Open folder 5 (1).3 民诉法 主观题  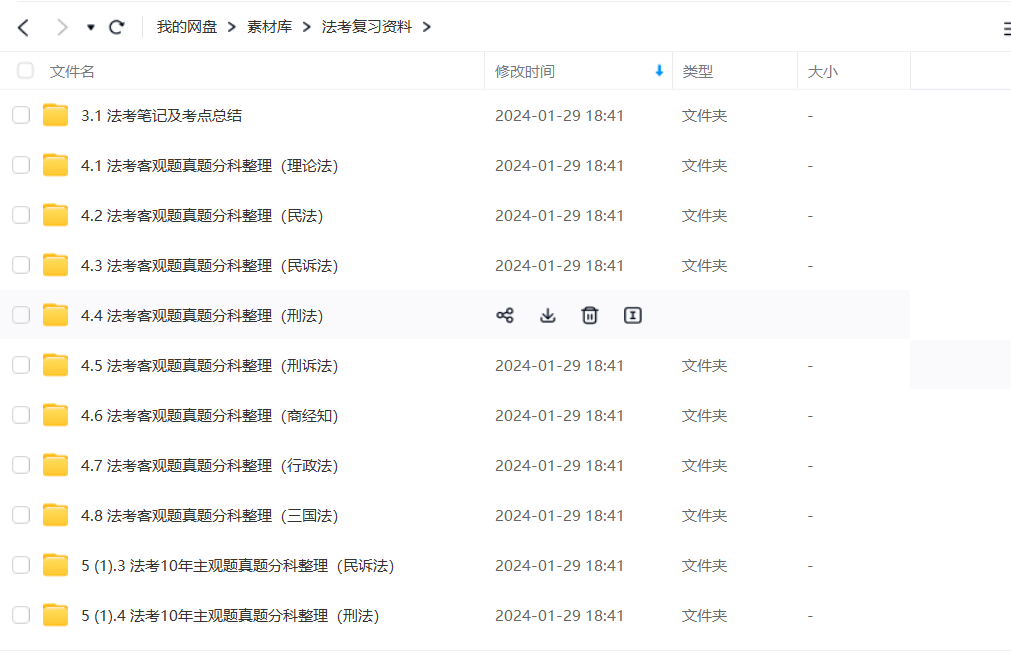(x=237, y=566)
